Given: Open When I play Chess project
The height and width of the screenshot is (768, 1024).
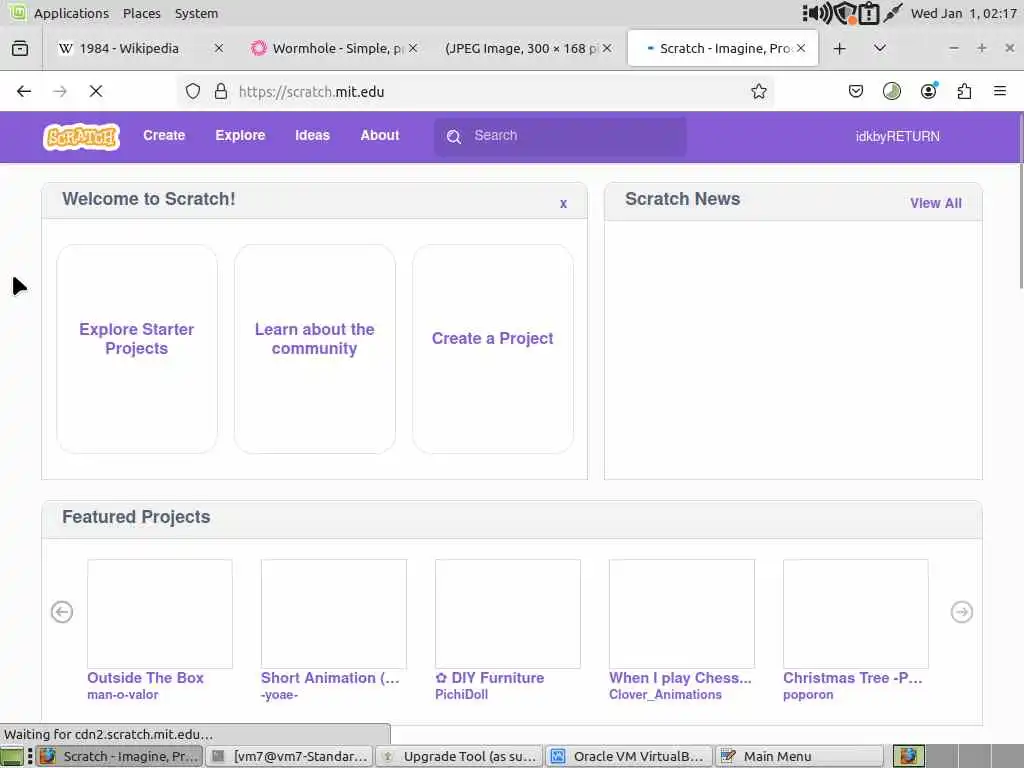Looking at the screenshot, I should (681, 613).
